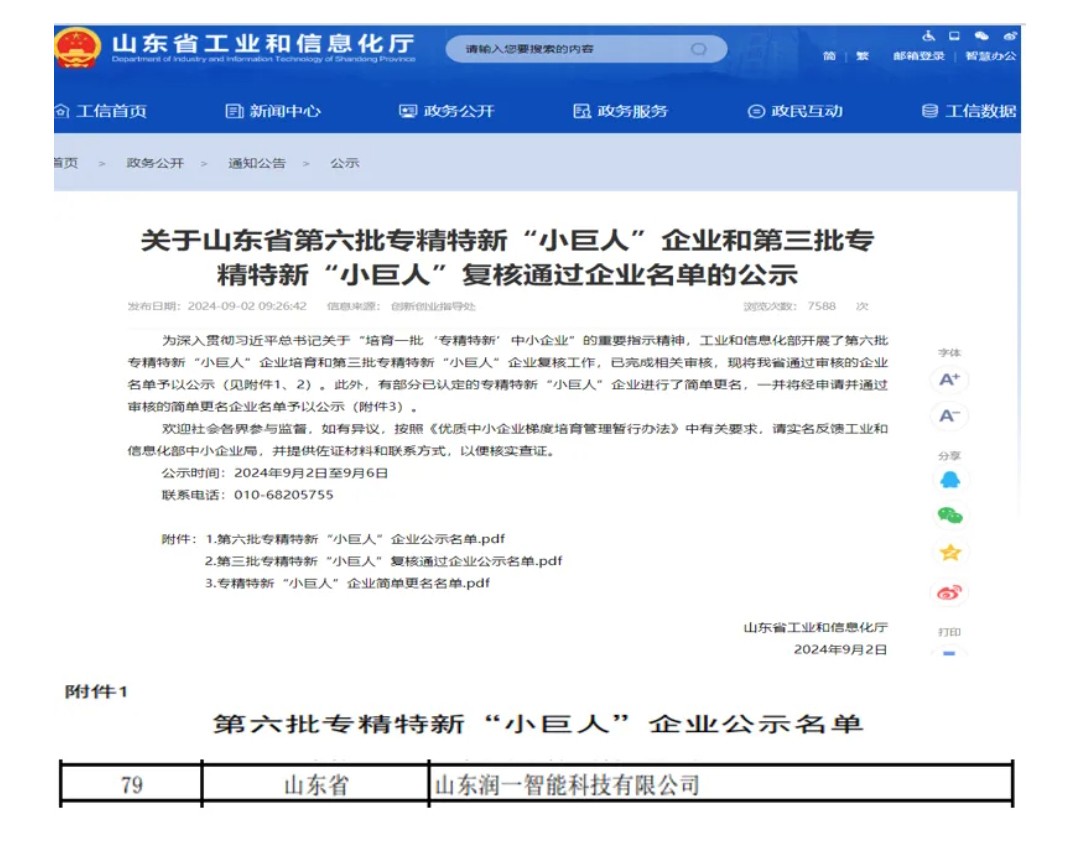This screenshot has height=864, width=1080.
Task: Open attachment 1.第六批专精特新“小巨人”企业公示名单.pdf
Action: 355,539
